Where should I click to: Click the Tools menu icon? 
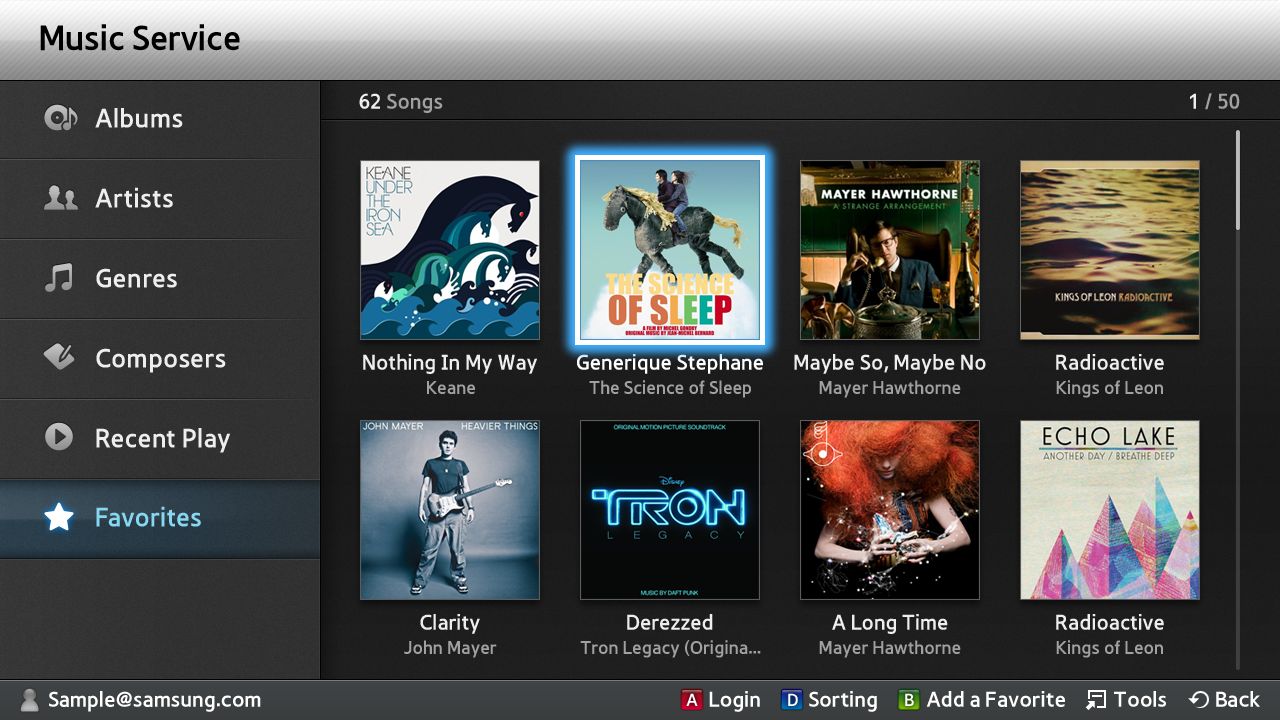pos(1096,700)
